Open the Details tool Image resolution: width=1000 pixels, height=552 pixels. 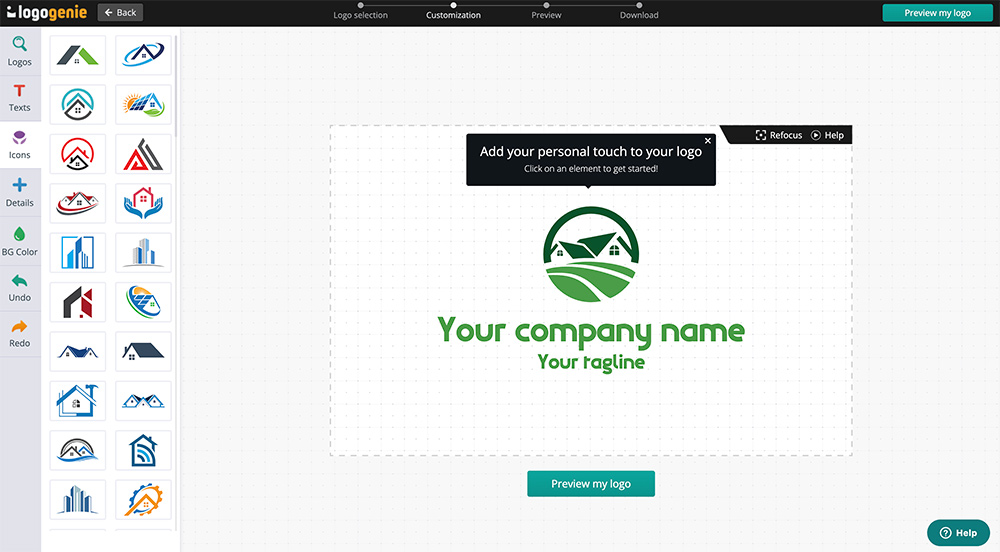pos(20,192)
